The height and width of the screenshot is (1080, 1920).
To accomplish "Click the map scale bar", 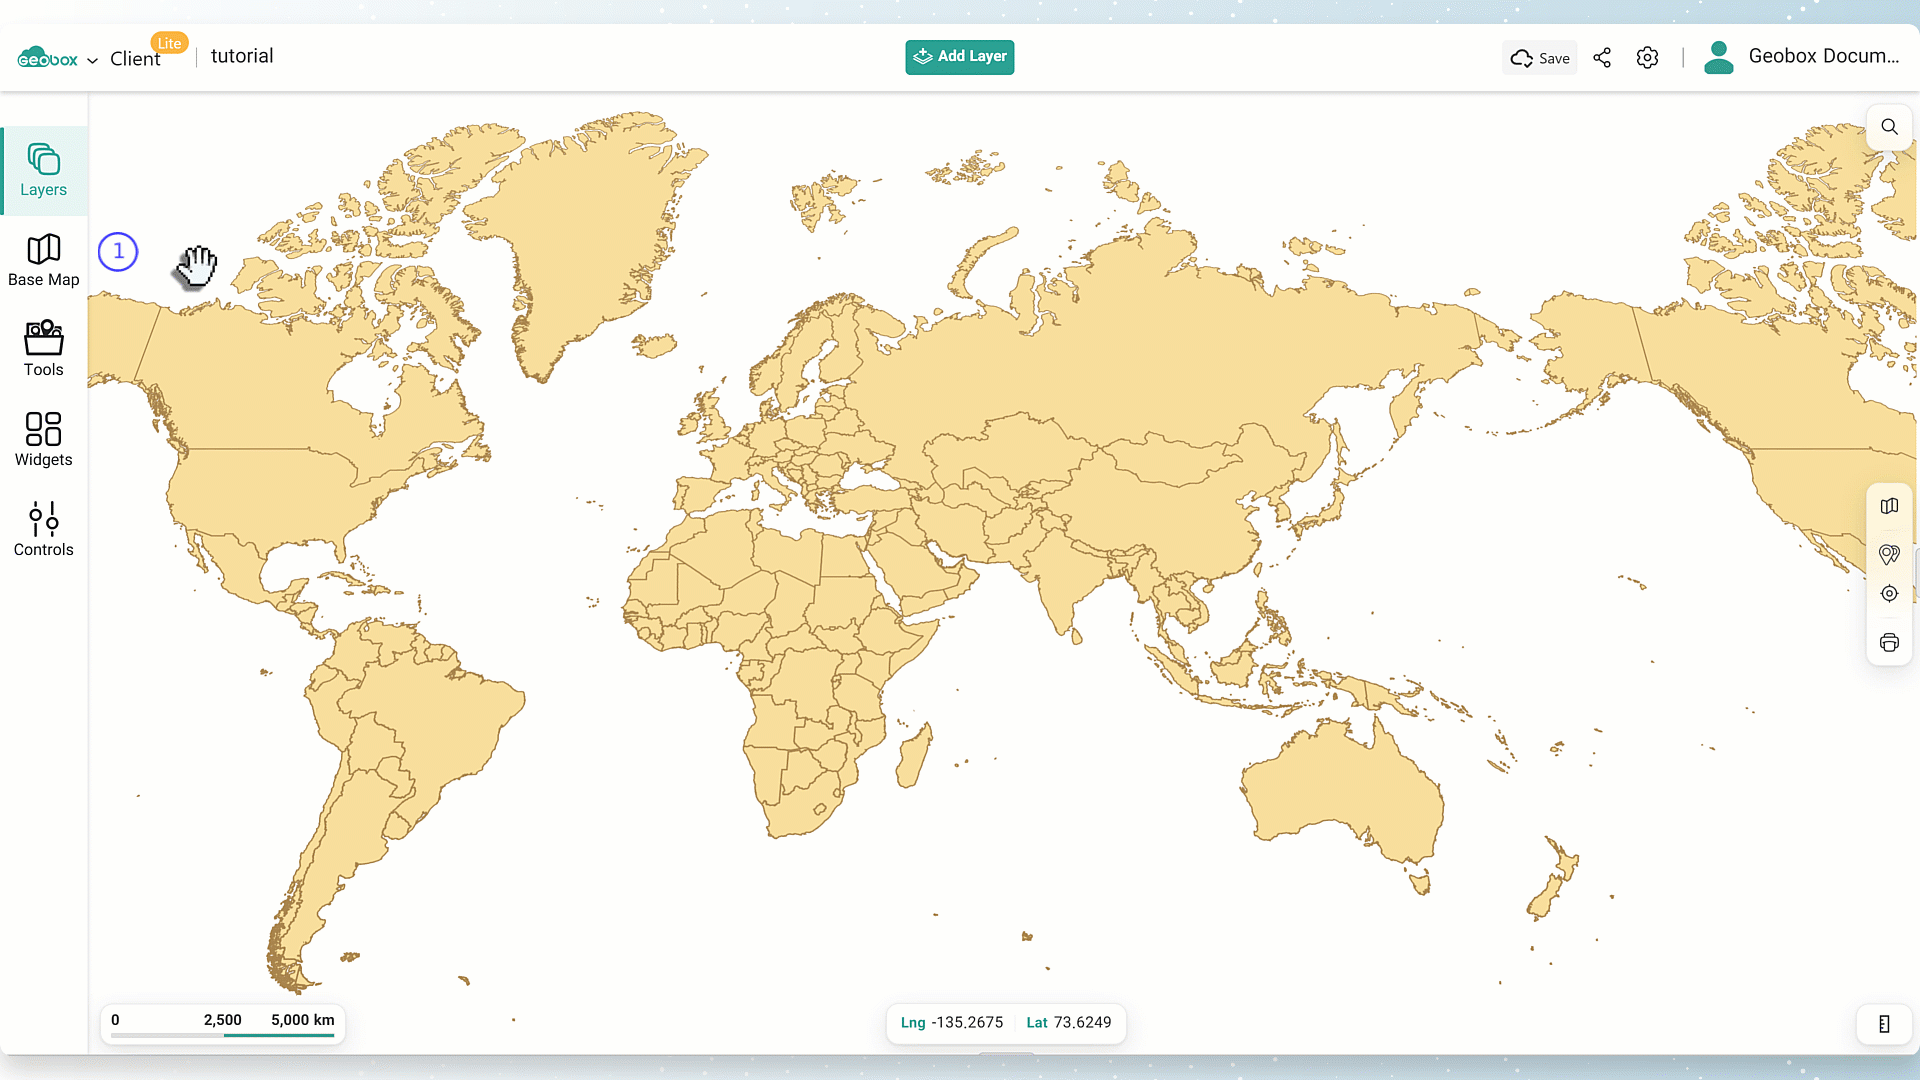I will (x=223, y=1024).
